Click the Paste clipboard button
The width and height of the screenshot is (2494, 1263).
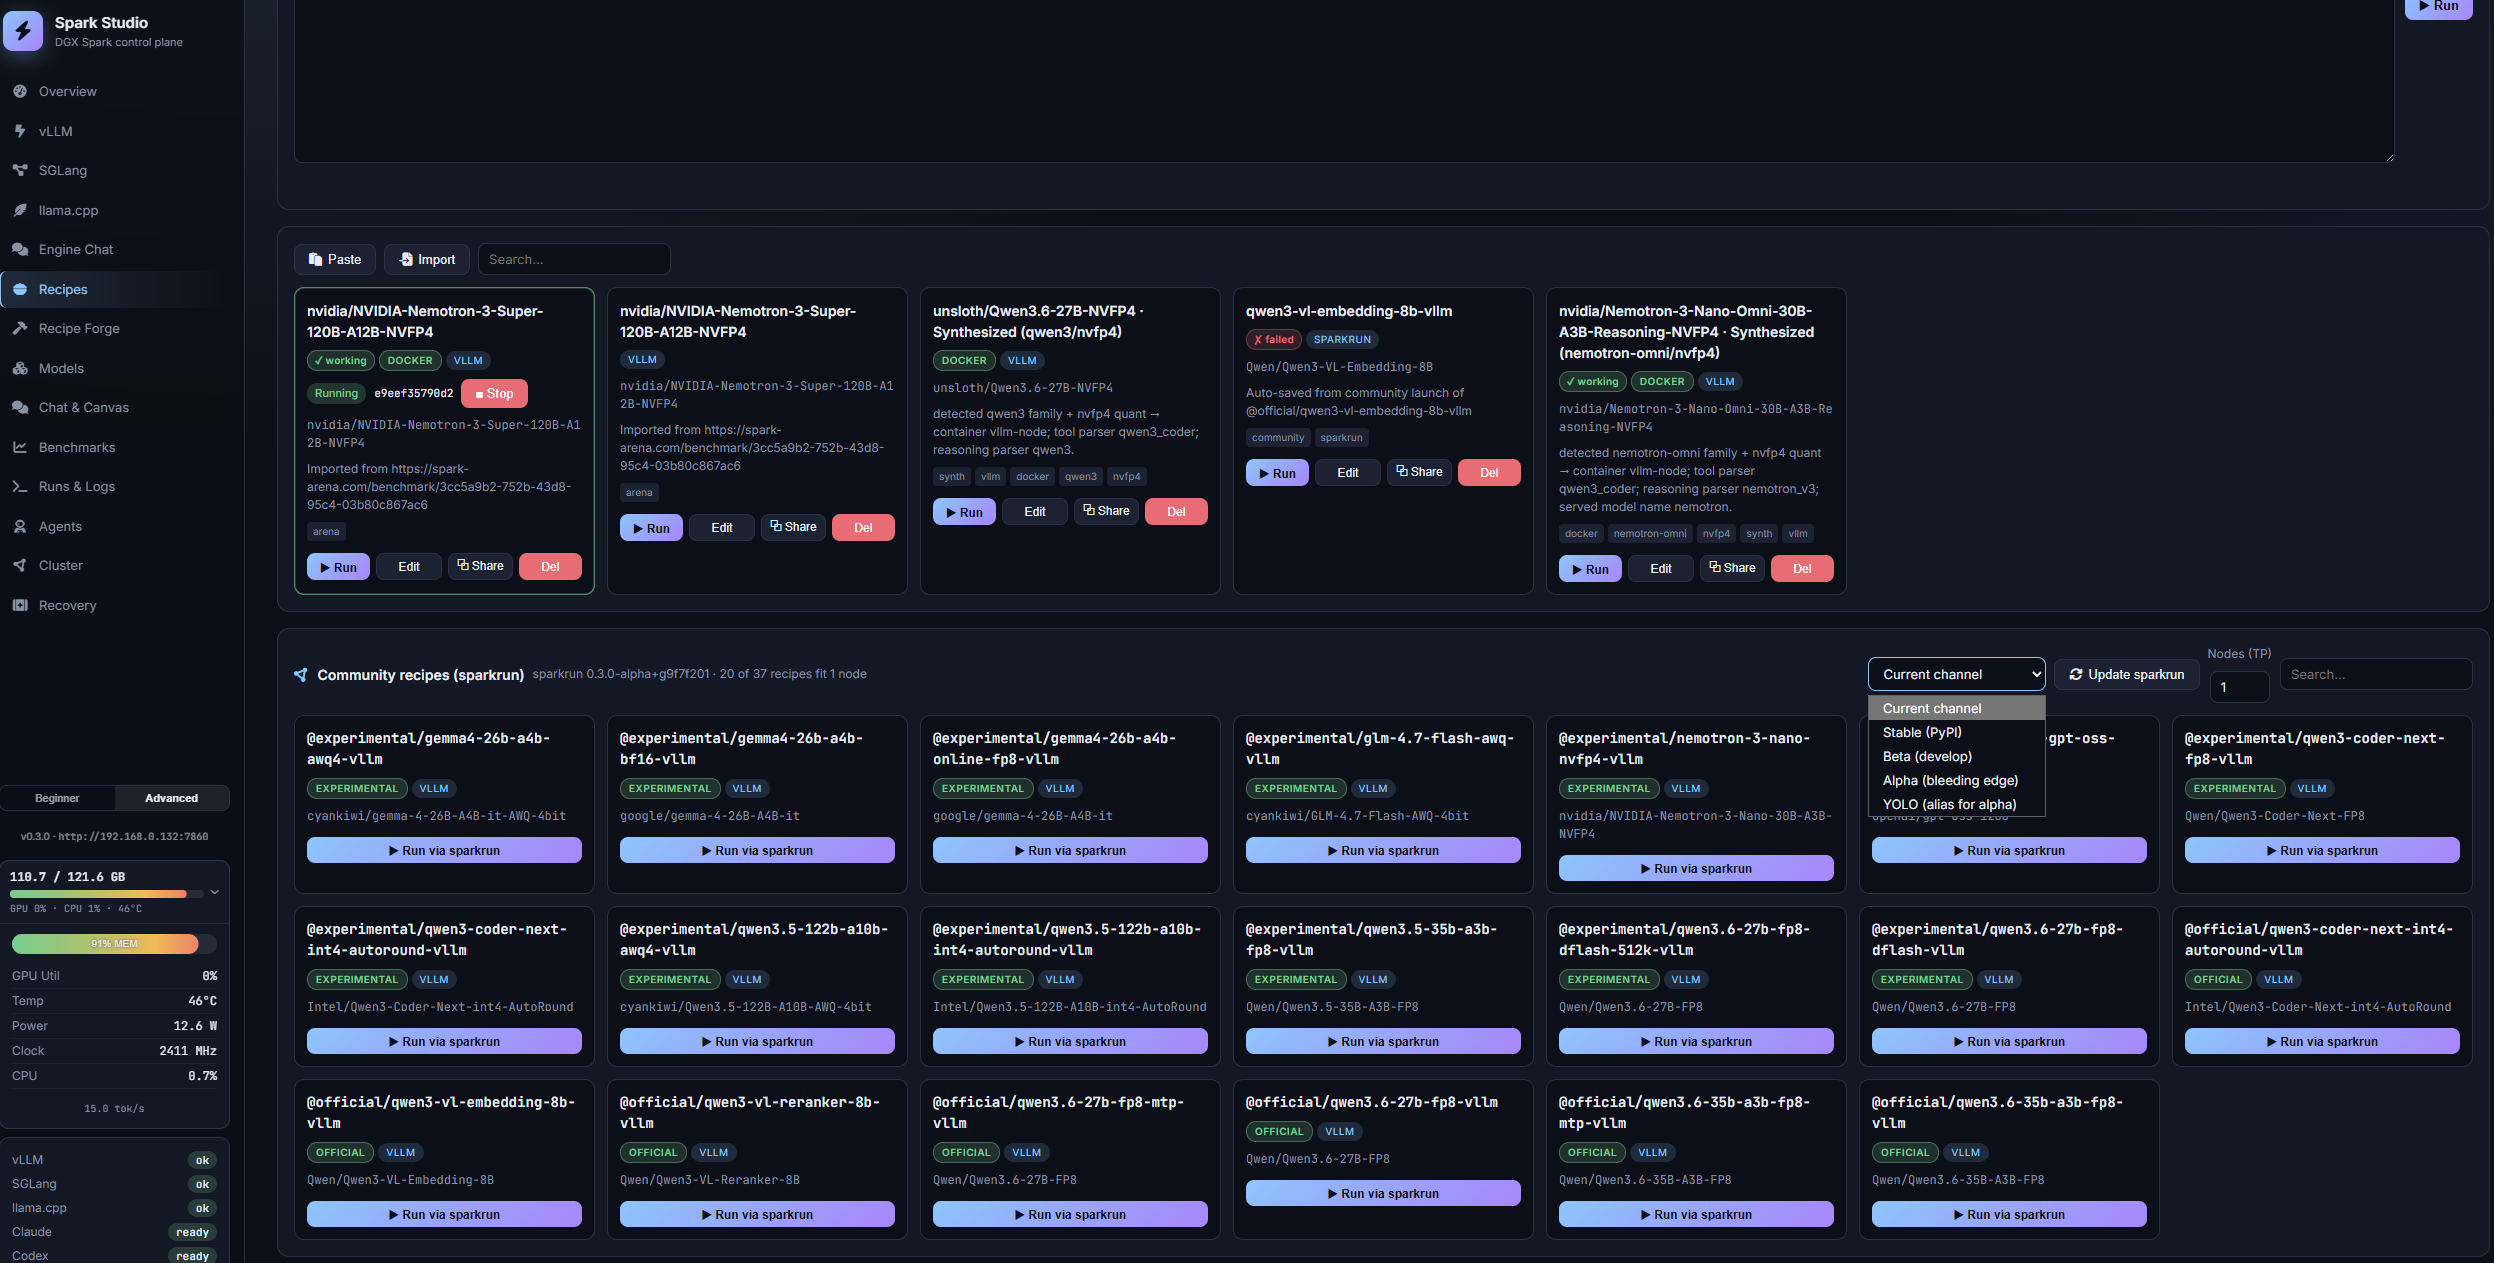click(x=335, y=259)
